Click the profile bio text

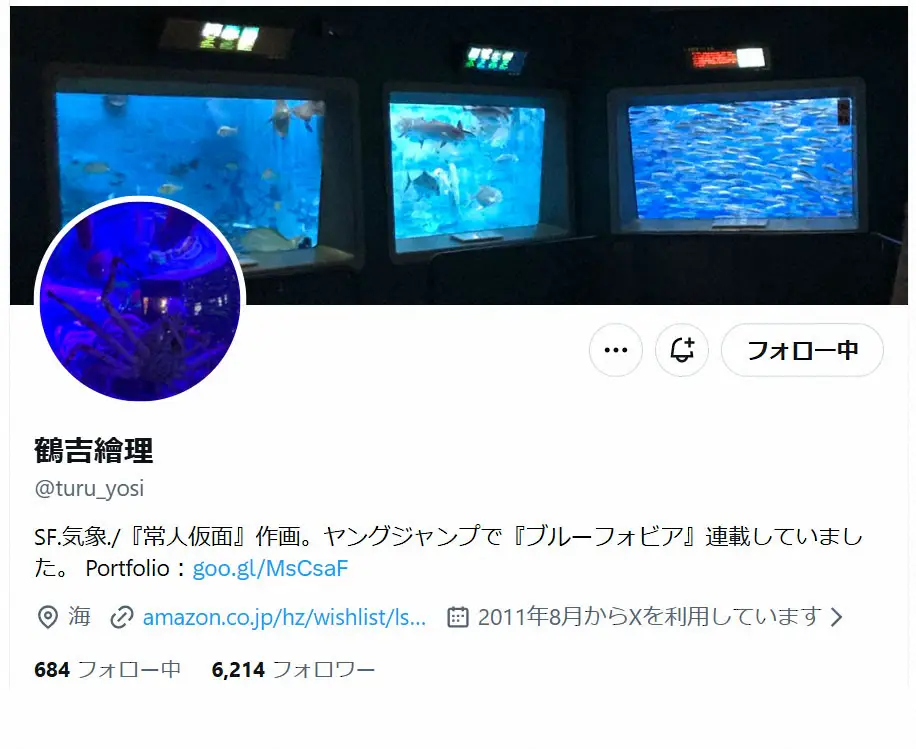[448, 552]
